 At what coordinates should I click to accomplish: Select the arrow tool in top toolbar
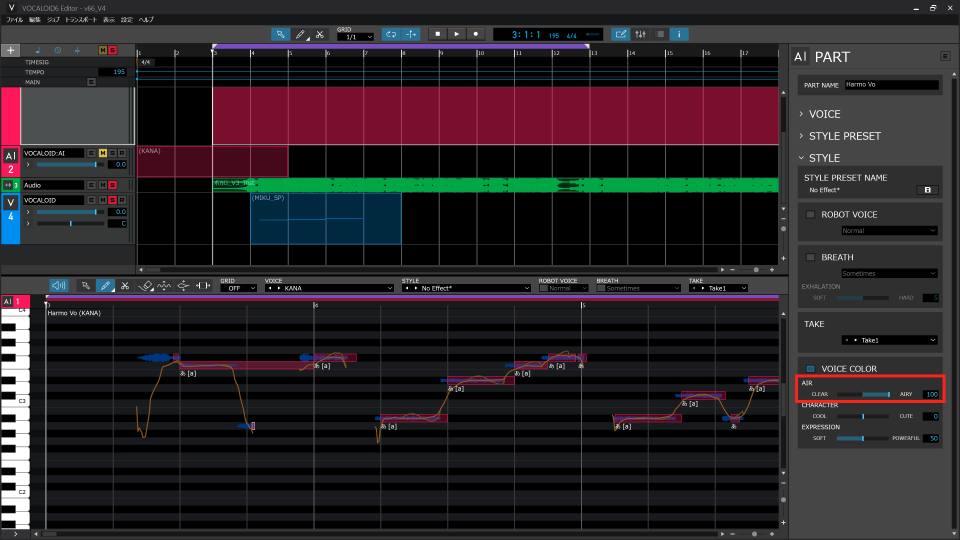click(280, 34)
